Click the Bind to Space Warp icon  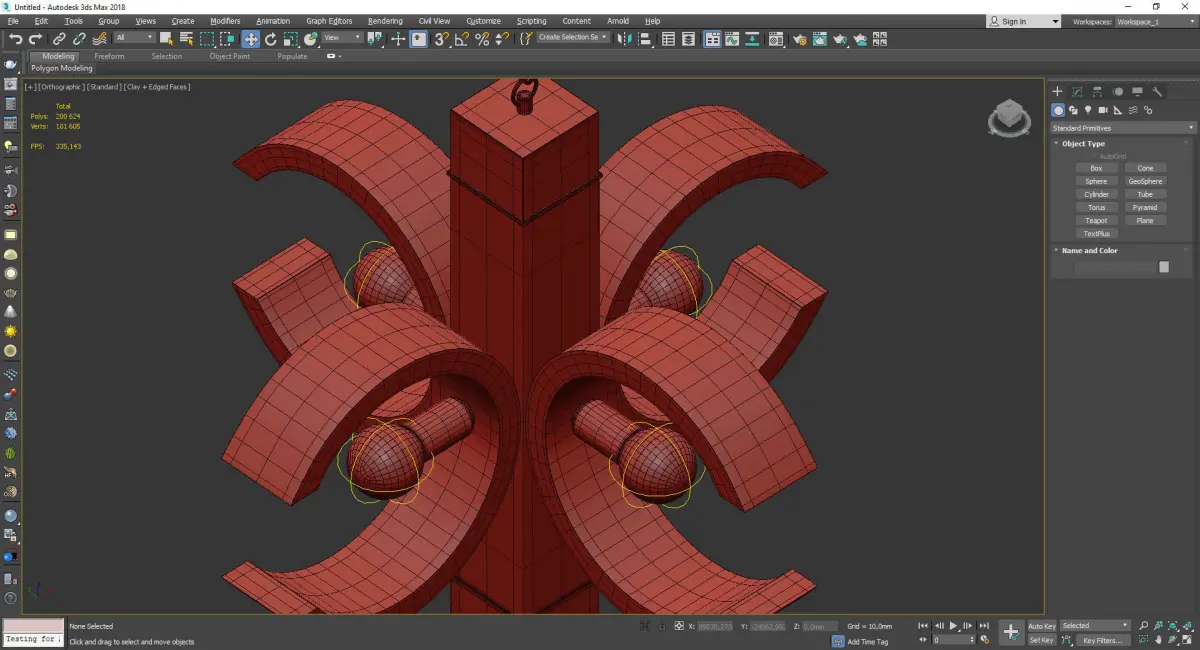pos(100,39)
